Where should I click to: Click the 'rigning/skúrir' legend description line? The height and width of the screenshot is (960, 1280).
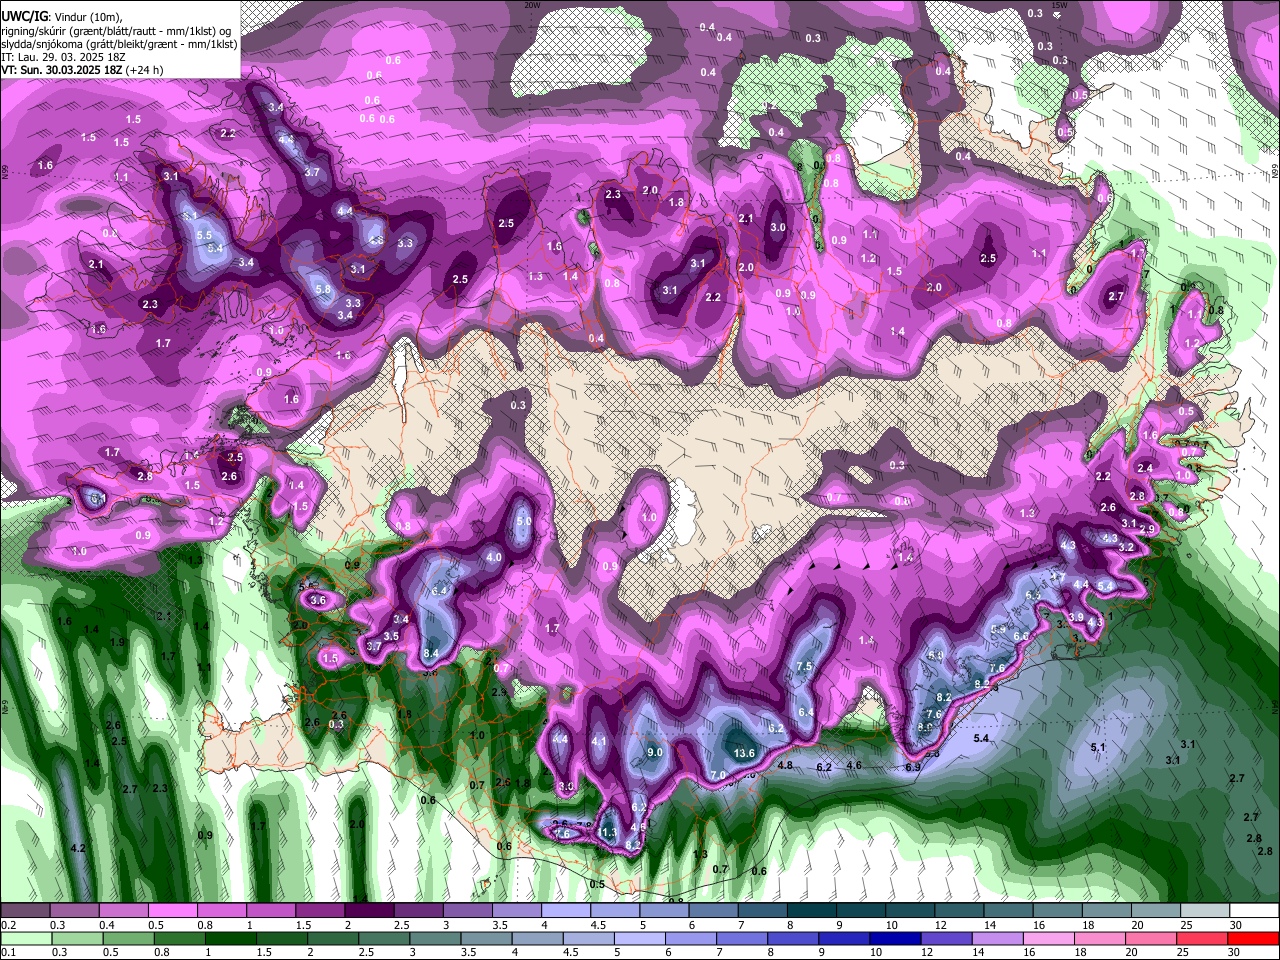click(118, 31)
